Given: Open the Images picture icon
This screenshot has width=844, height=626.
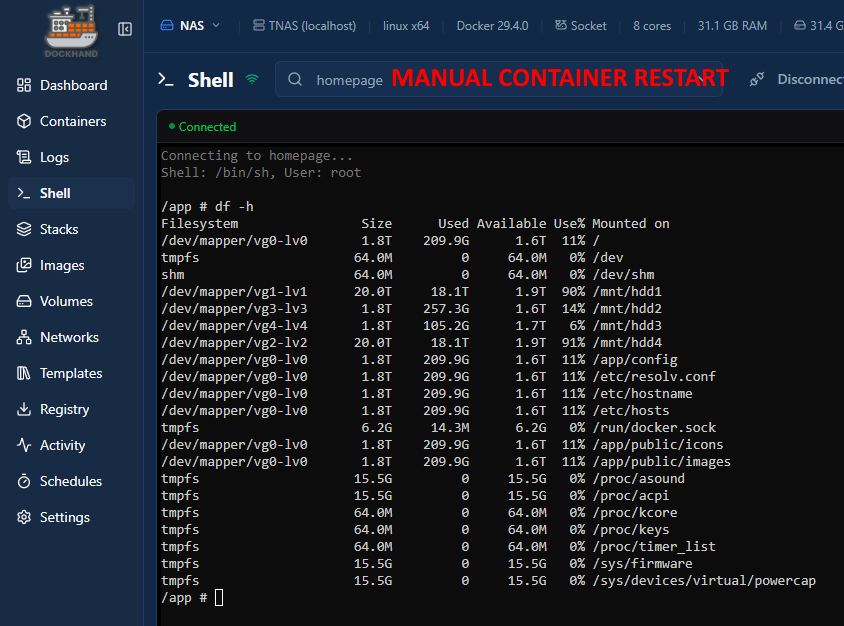Looking at the screenshot, I should click(x=24, y=265).
